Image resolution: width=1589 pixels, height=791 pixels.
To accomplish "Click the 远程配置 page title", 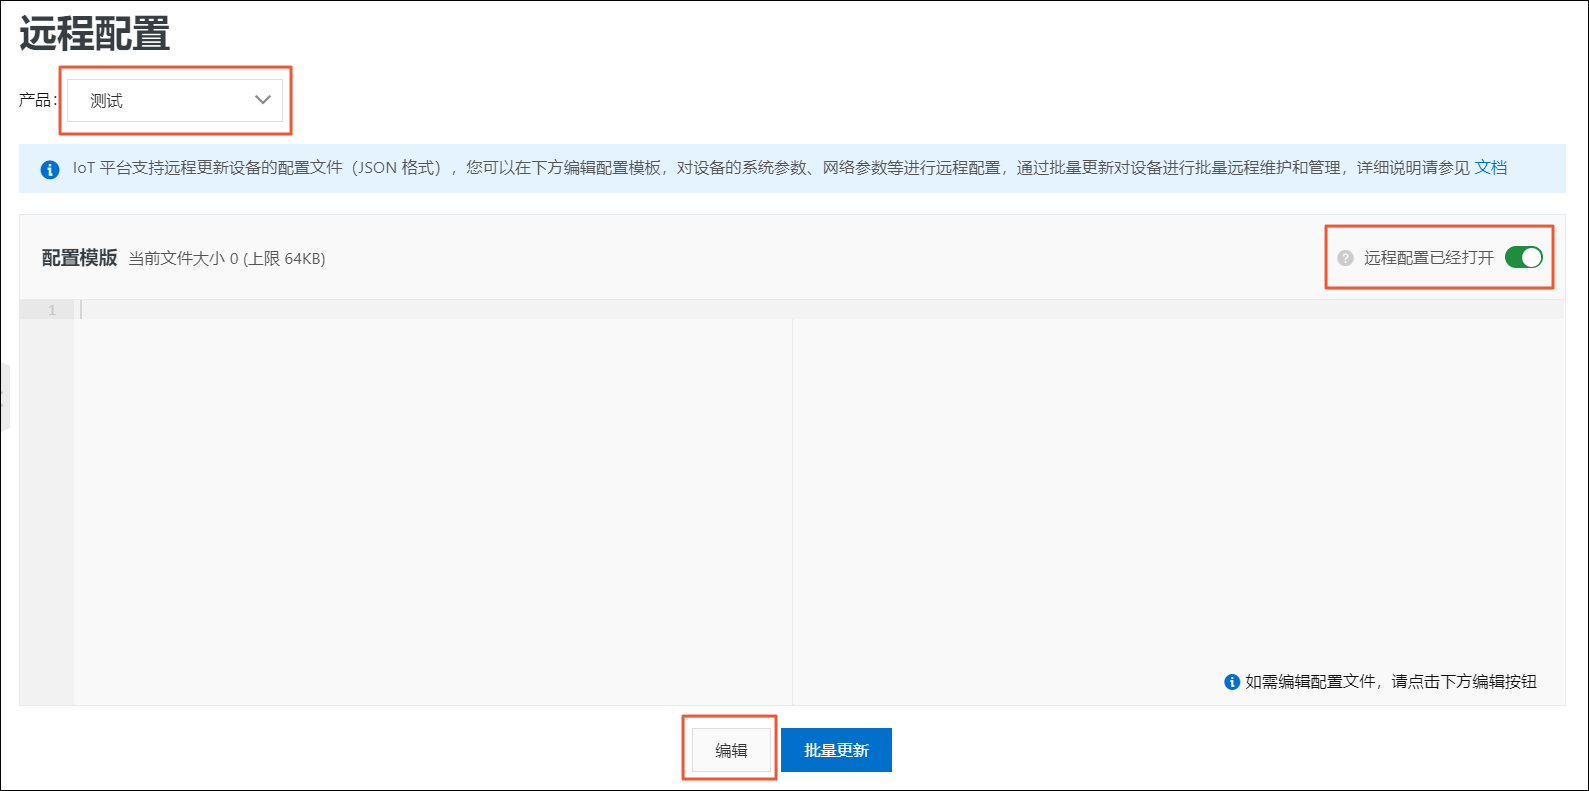I will coord(95,34).
